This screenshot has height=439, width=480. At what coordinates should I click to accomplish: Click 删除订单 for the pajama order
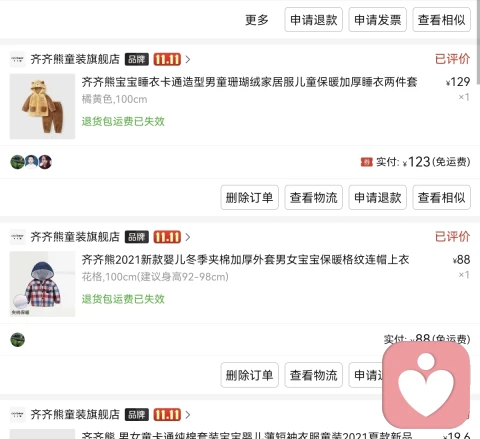tap(249, 197)
